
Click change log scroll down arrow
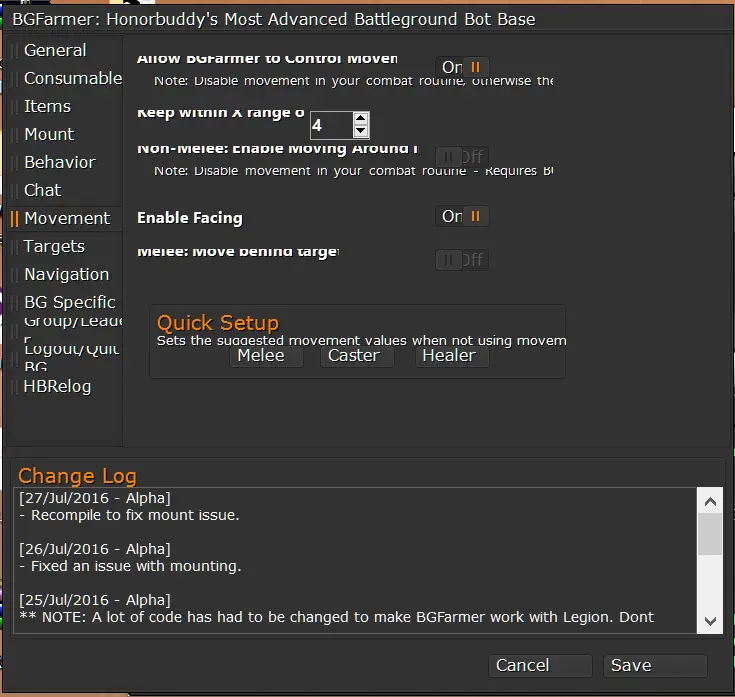coord(710,621)
